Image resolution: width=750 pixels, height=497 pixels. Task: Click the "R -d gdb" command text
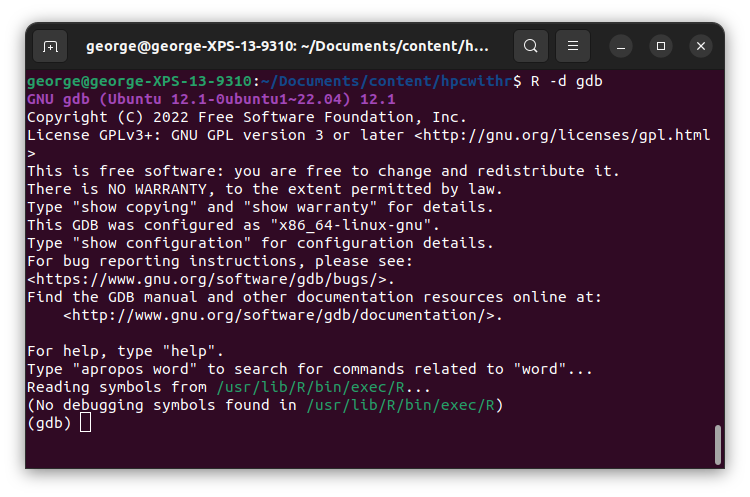[566, 81]
